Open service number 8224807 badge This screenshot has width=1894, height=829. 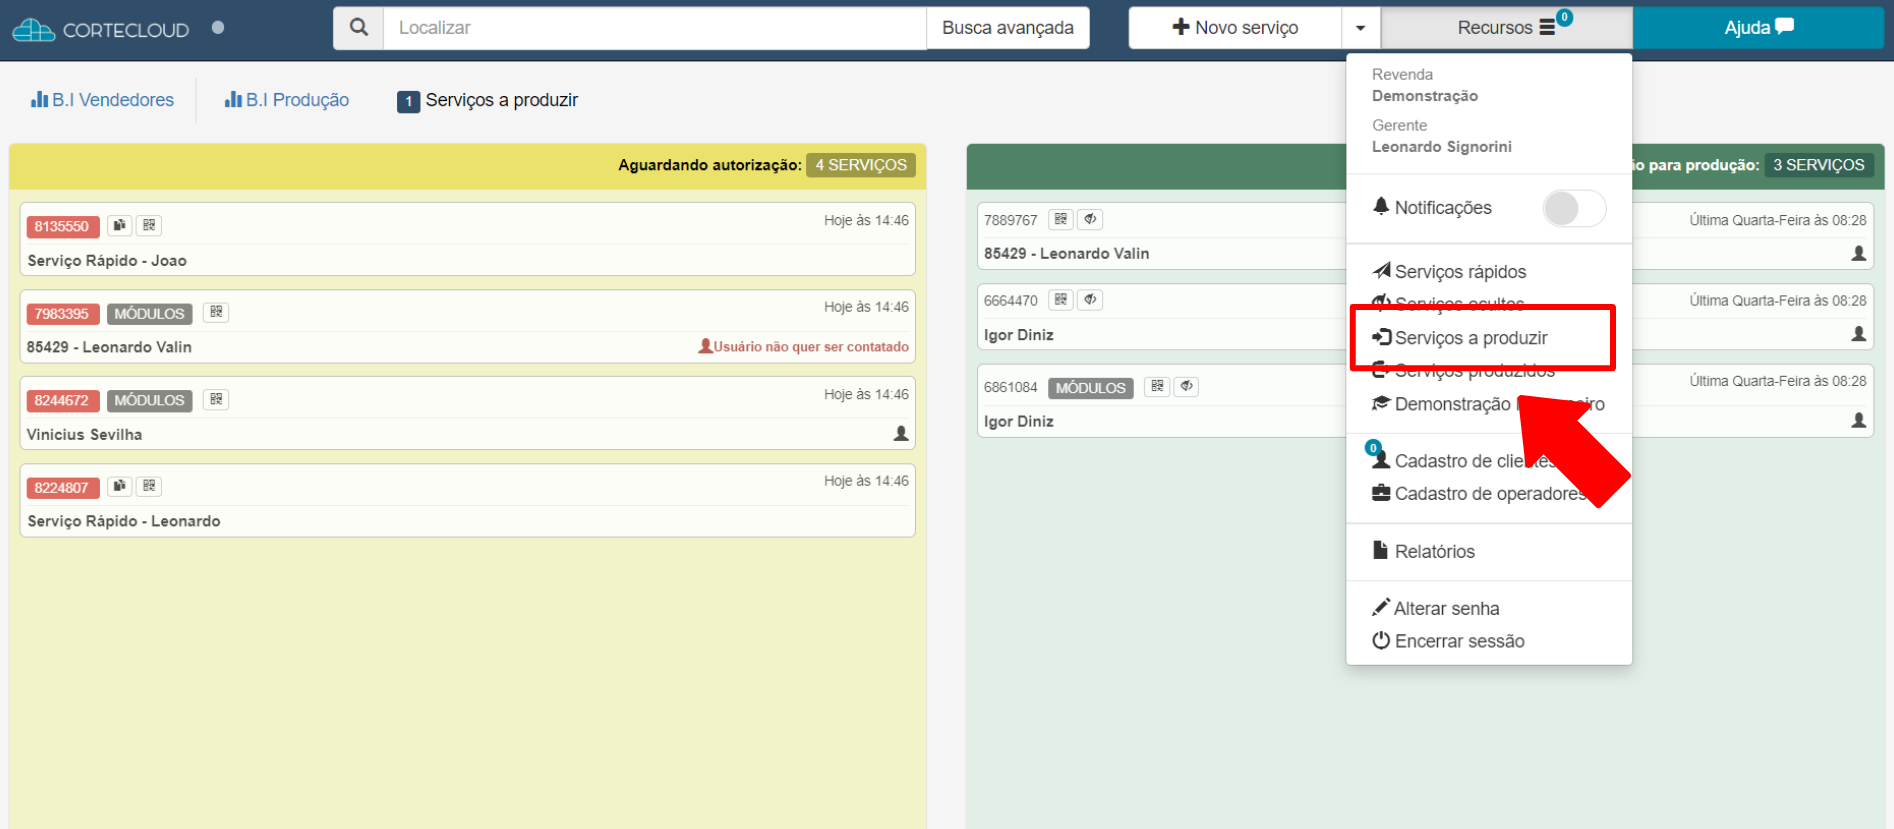[62, 488]
